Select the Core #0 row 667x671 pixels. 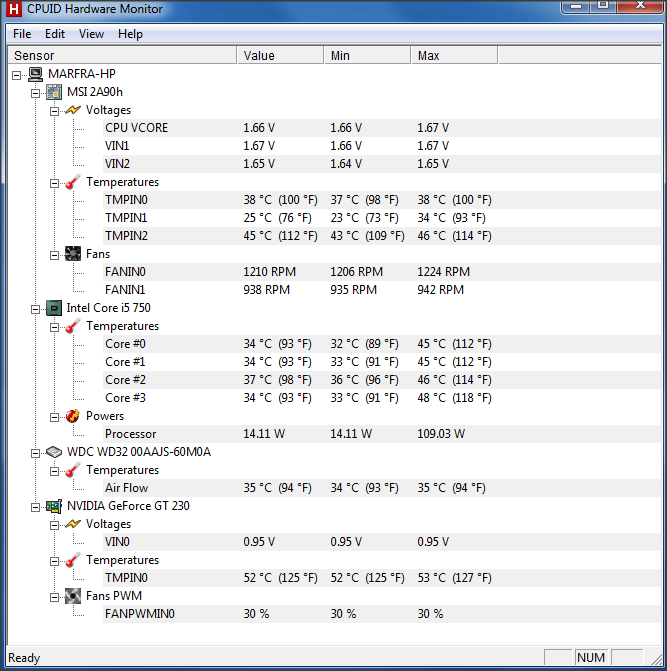[382, 344]
